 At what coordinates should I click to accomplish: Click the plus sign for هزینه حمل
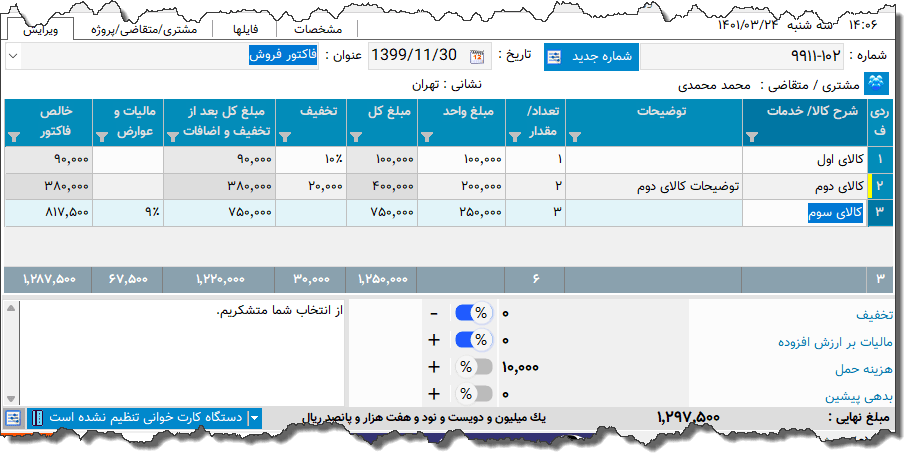tap(434, 367)
